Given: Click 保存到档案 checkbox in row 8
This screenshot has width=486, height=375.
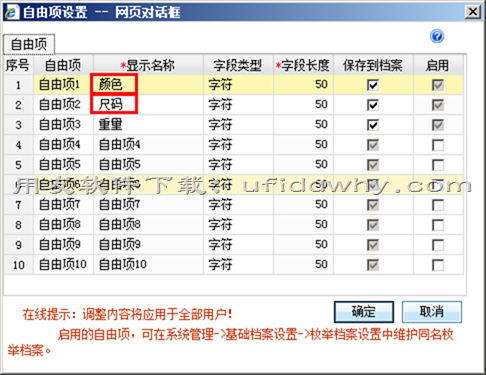Looking at the screenshot, I should point(373,225).
